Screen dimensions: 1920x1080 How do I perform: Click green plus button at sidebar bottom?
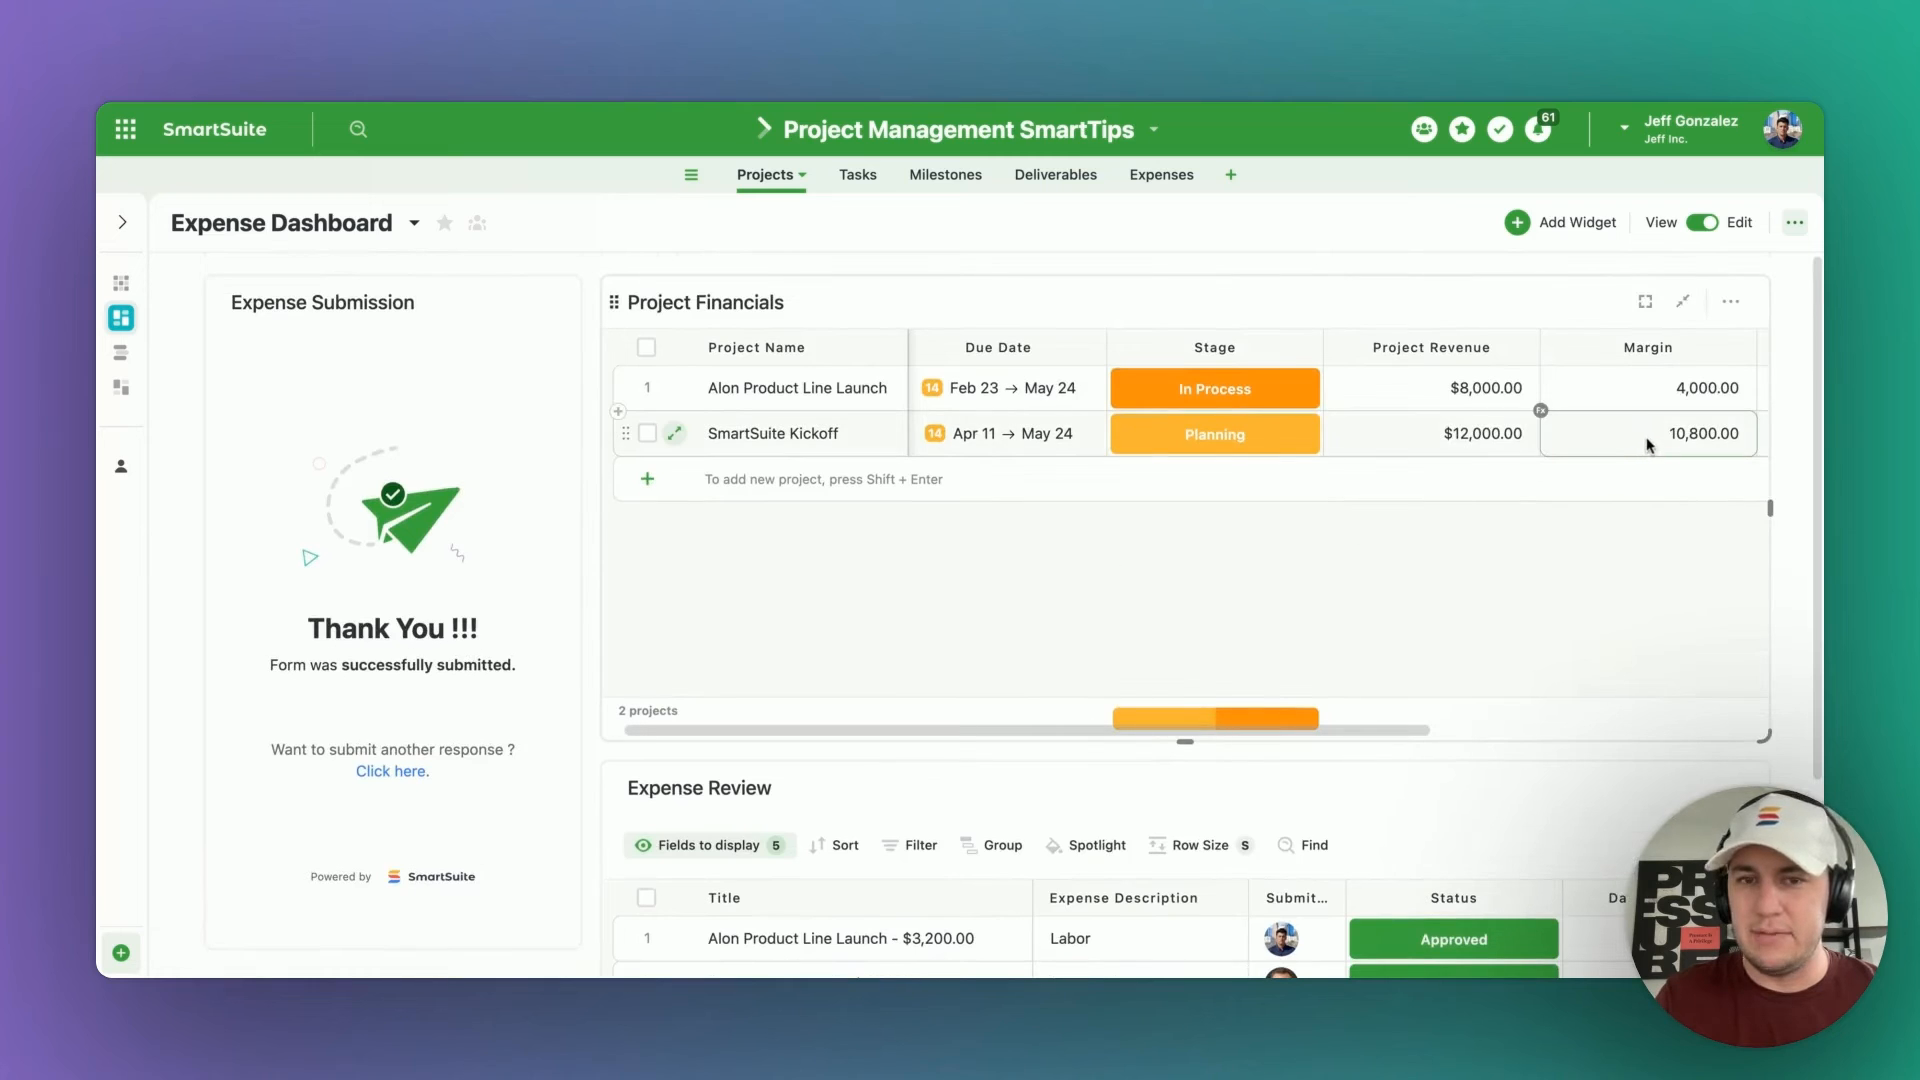pyautogui.click(x=121, y=953)
